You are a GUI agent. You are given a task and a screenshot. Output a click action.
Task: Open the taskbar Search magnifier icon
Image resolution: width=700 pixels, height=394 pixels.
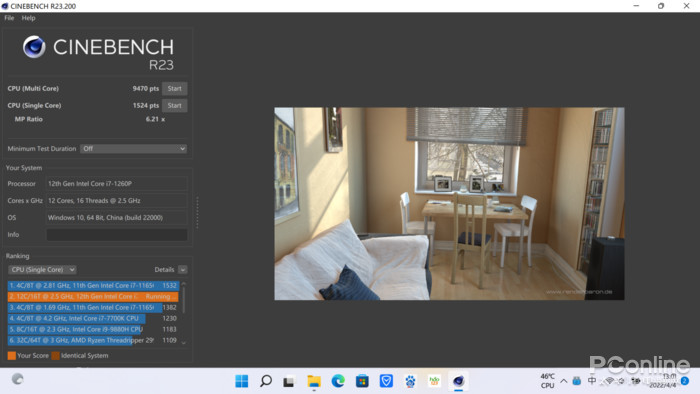pyautogui.click(x=266, y=381)
